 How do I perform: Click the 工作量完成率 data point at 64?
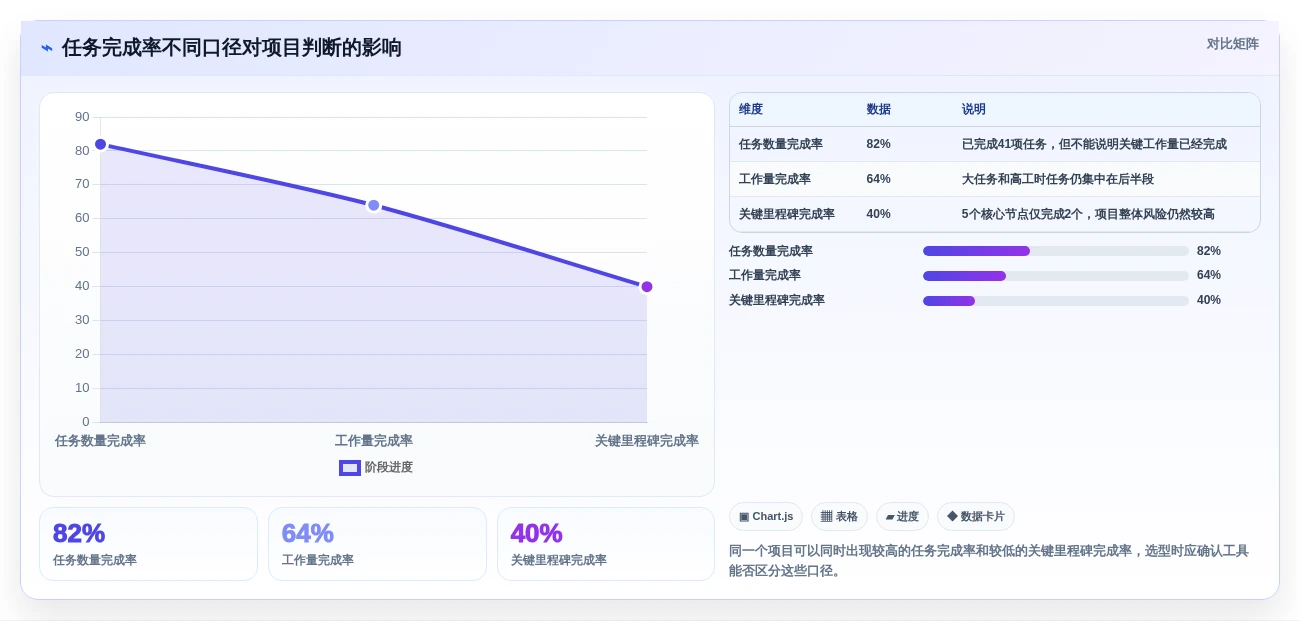click(373, 205)
